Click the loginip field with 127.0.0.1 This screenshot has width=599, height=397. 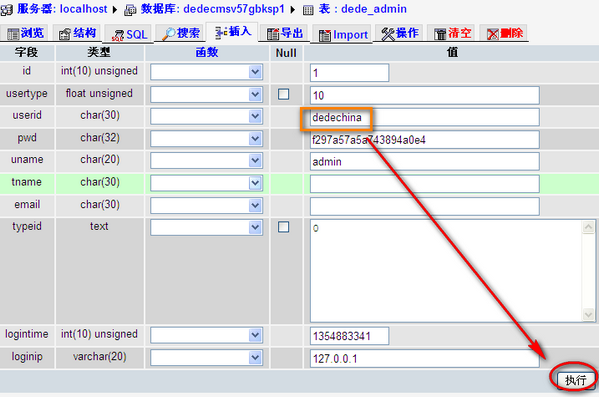pyautogui.click(x=425, y=358)
